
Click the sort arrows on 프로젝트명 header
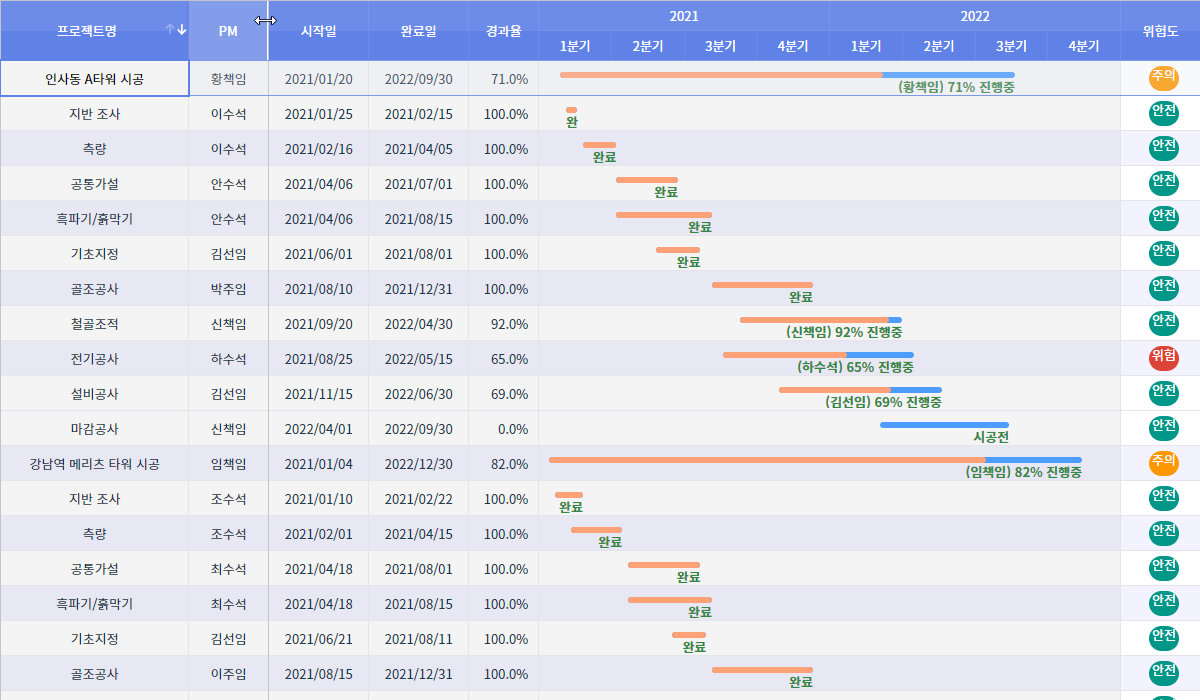pos(176,28)
